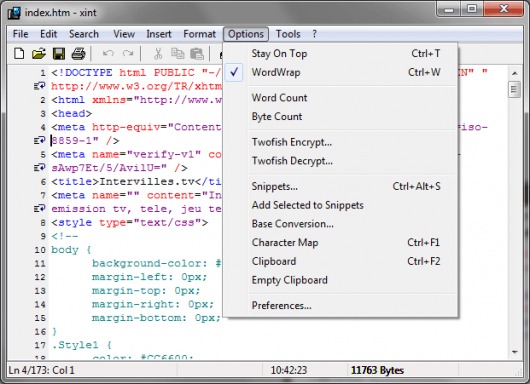Choose Byte Count menu entry
This screenshot has width=530, height=384.
click(x=341, y=117)
